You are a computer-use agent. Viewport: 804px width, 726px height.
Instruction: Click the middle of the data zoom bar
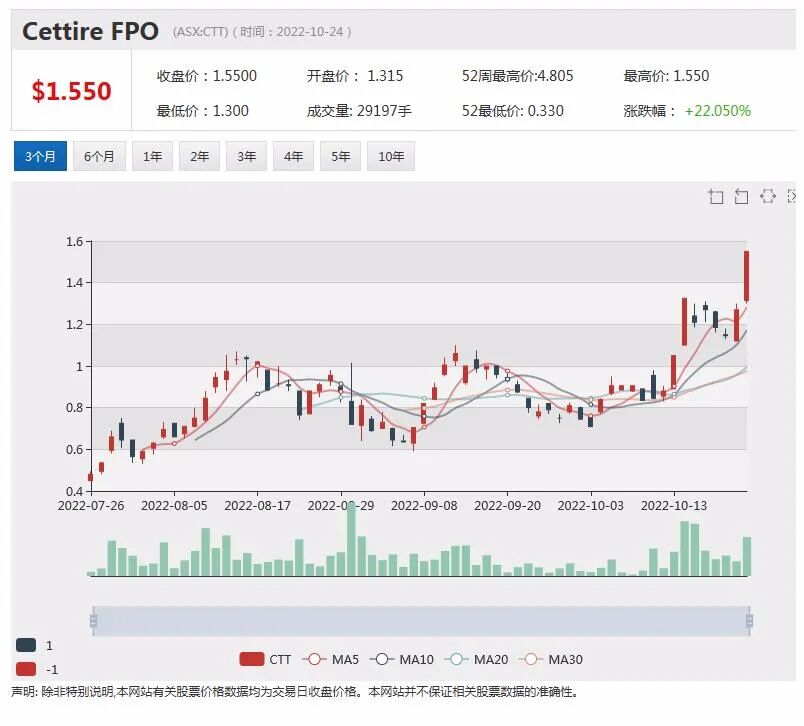tap(421, 621)
